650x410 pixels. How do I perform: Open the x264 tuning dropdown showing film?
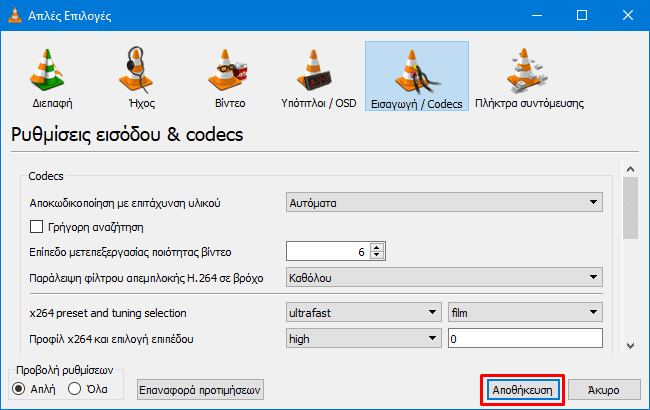(x=525, y=313)
